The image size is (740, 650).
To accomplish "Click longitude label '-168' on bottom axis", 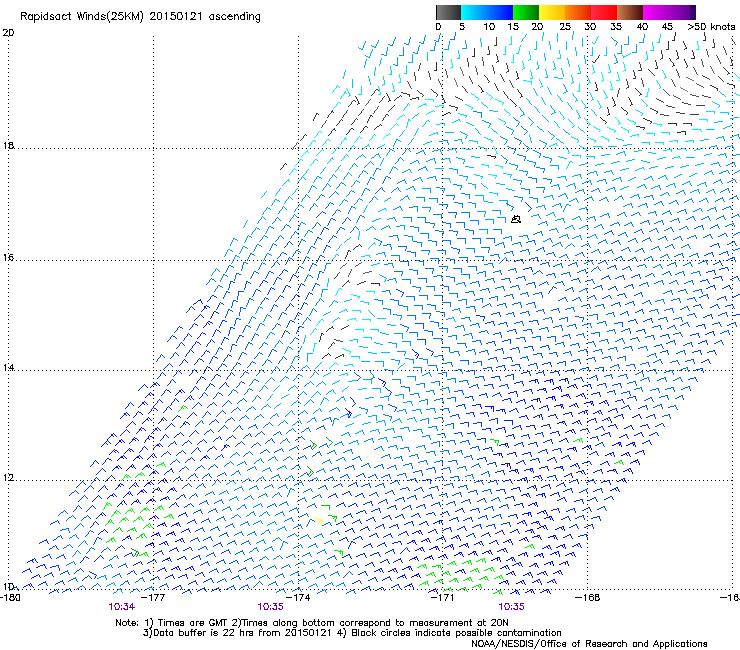I will click(x=588, y=598).
